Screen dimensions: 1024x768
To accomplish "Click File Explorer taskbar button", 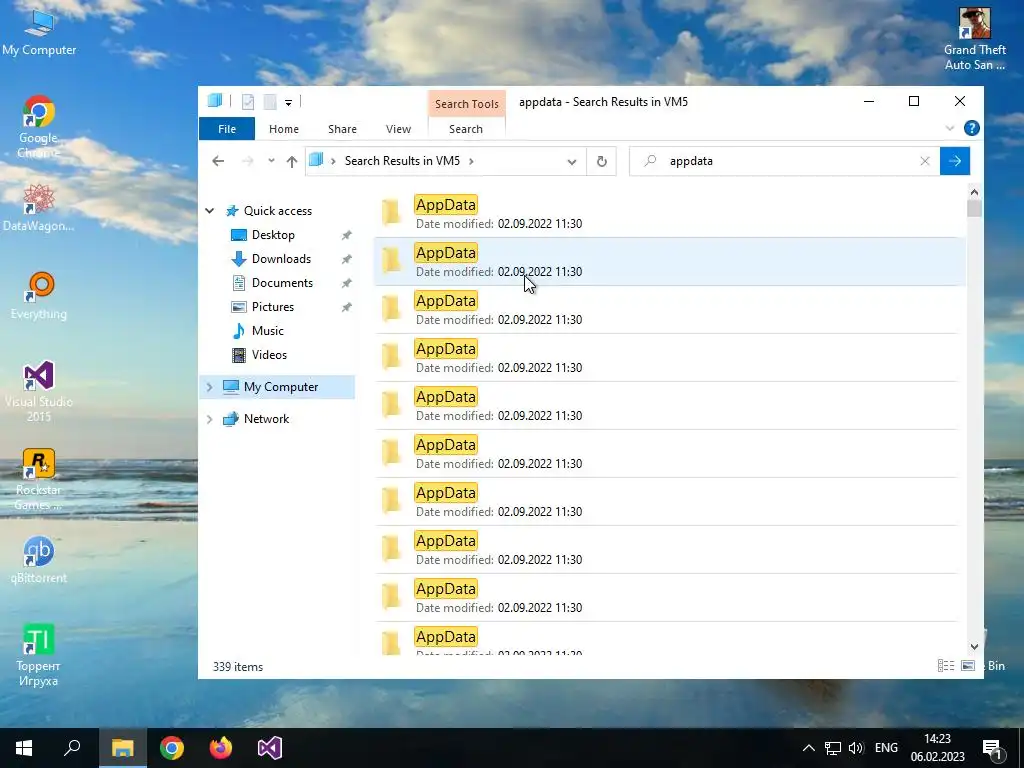I will click(123, 748).
